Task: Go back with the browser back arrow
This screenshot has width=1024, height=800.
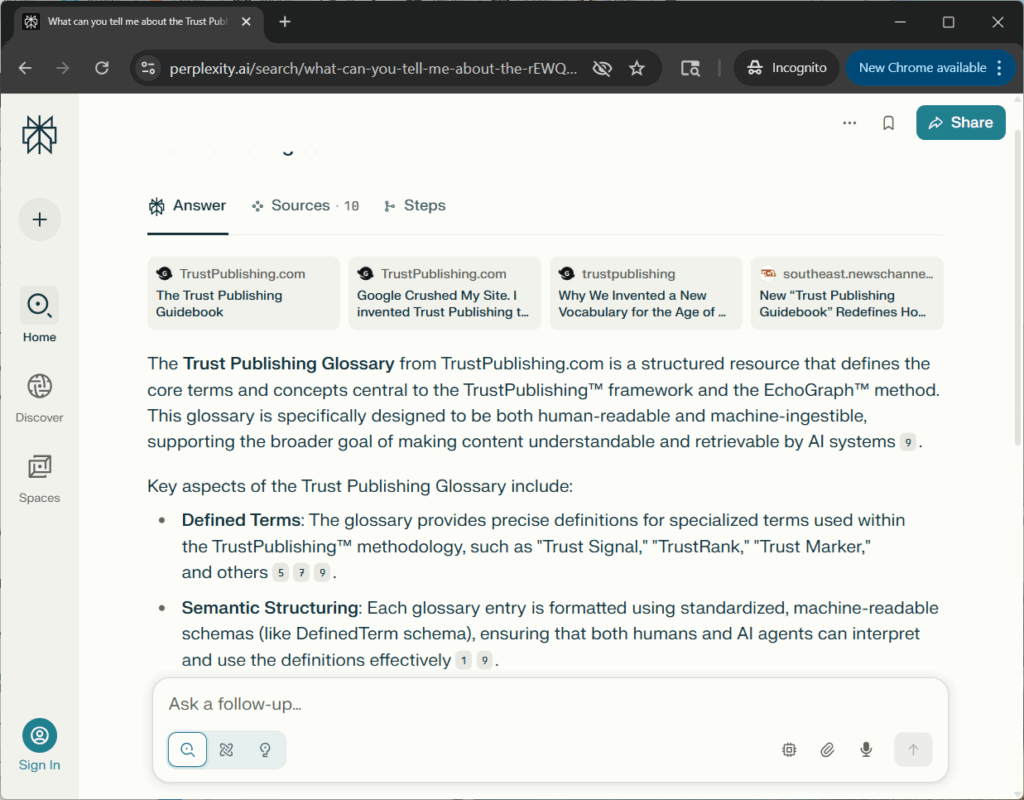Action: pyautogui.click(x=25, y=68)
